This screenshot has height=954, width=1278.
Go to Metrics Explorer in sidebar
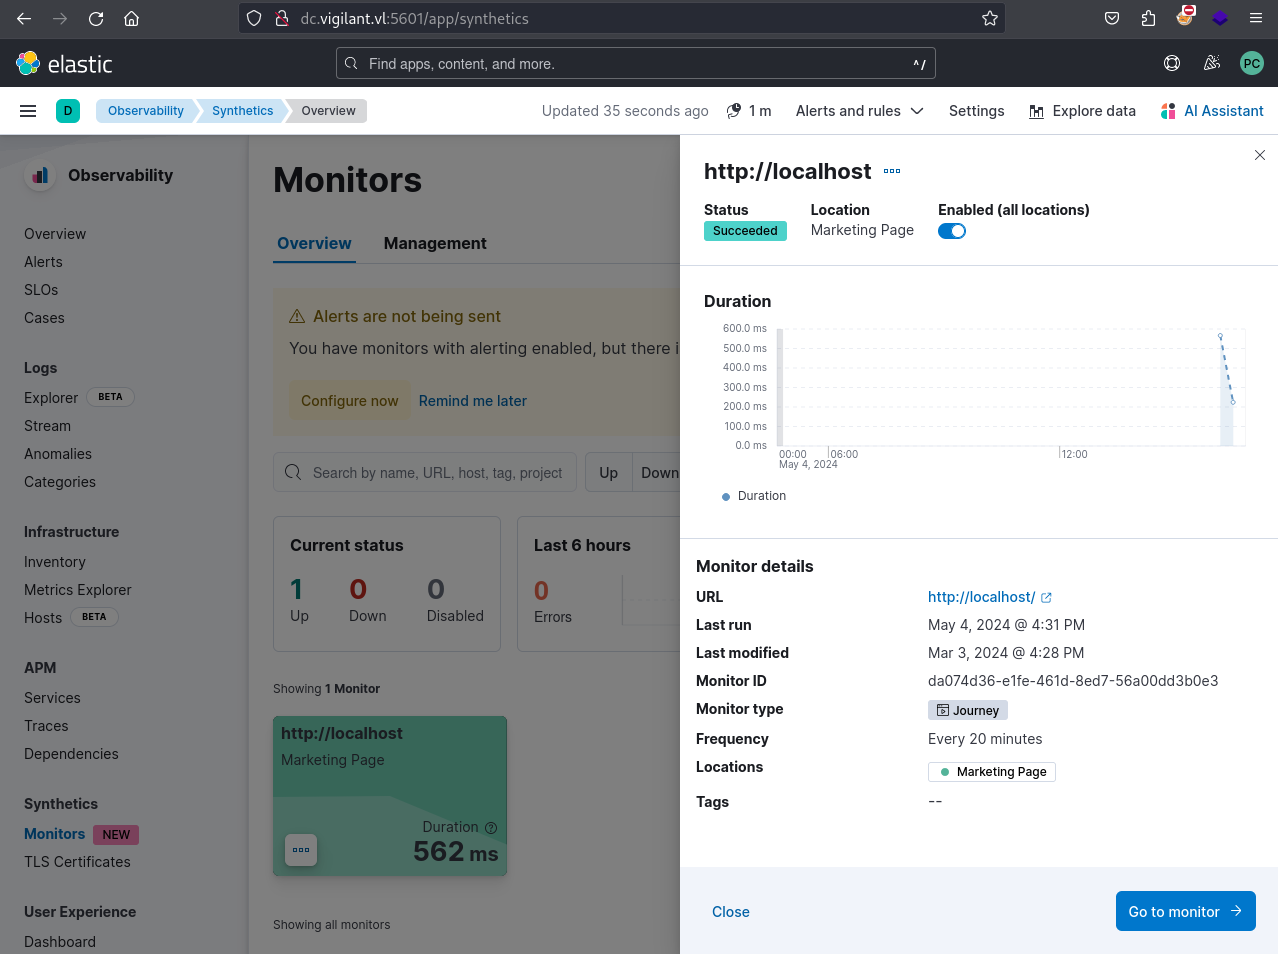(78, 590)
